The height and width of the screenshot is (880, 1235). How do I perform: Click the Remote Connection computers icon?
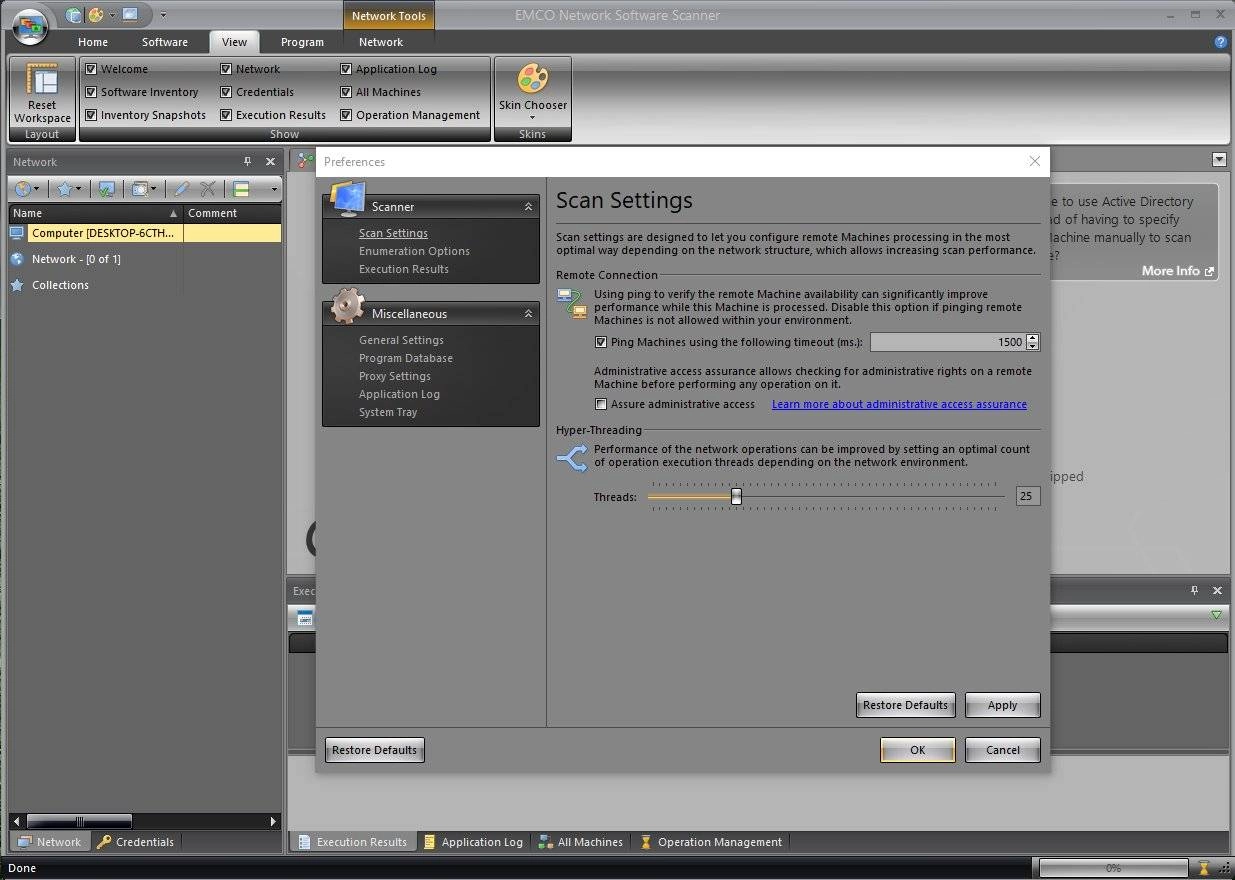(x=571, y=303)
